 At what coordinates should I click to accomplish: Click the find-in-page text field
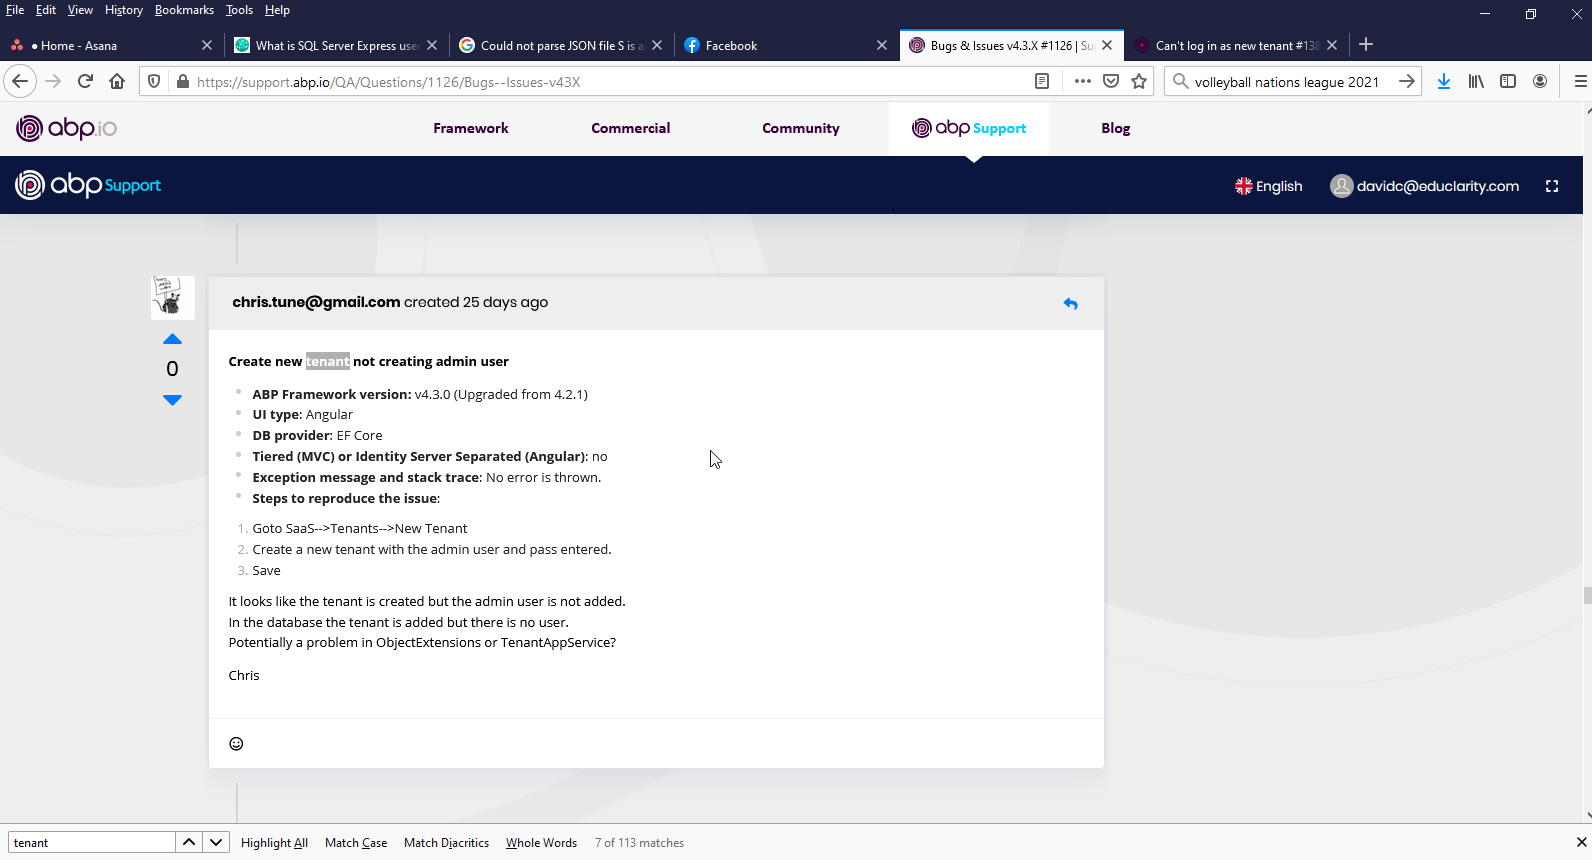[92, 842]
